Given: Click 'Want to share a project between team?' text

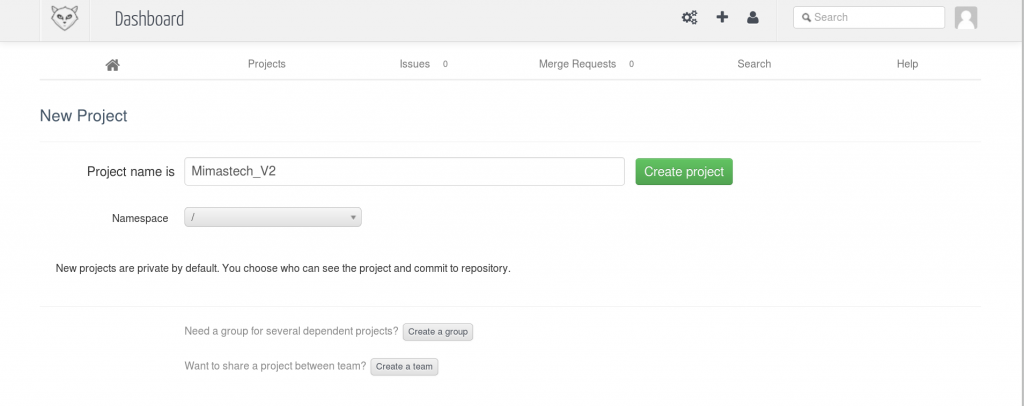Looking at the screenshot, I should coord(276,366).
